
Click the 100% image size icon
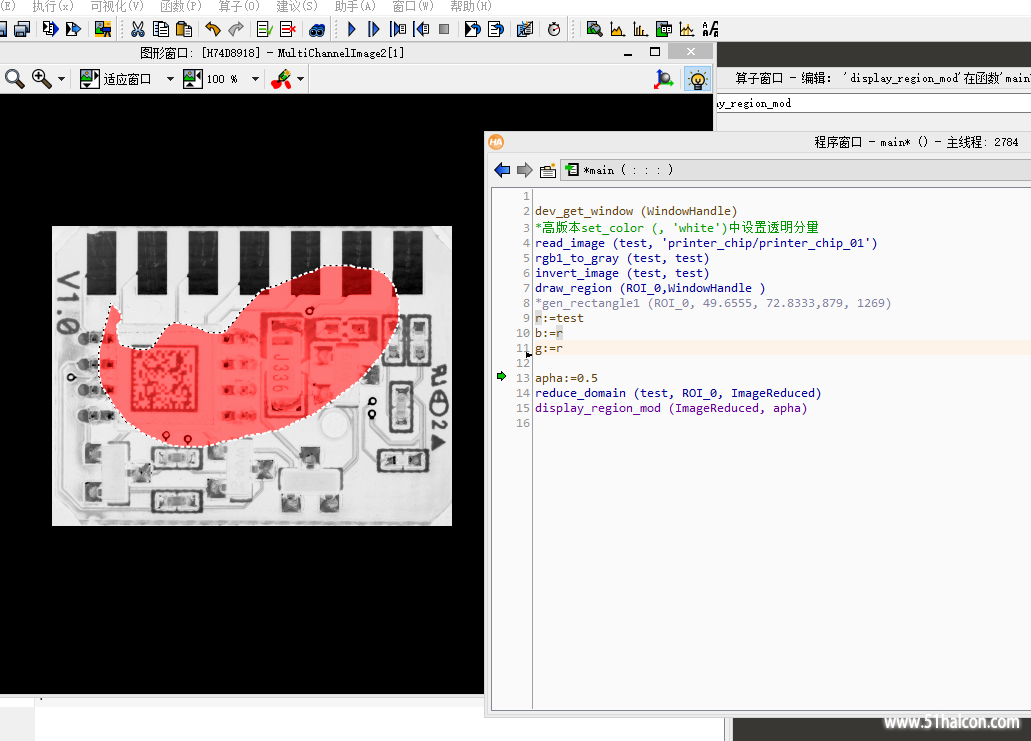coord(193,79)
